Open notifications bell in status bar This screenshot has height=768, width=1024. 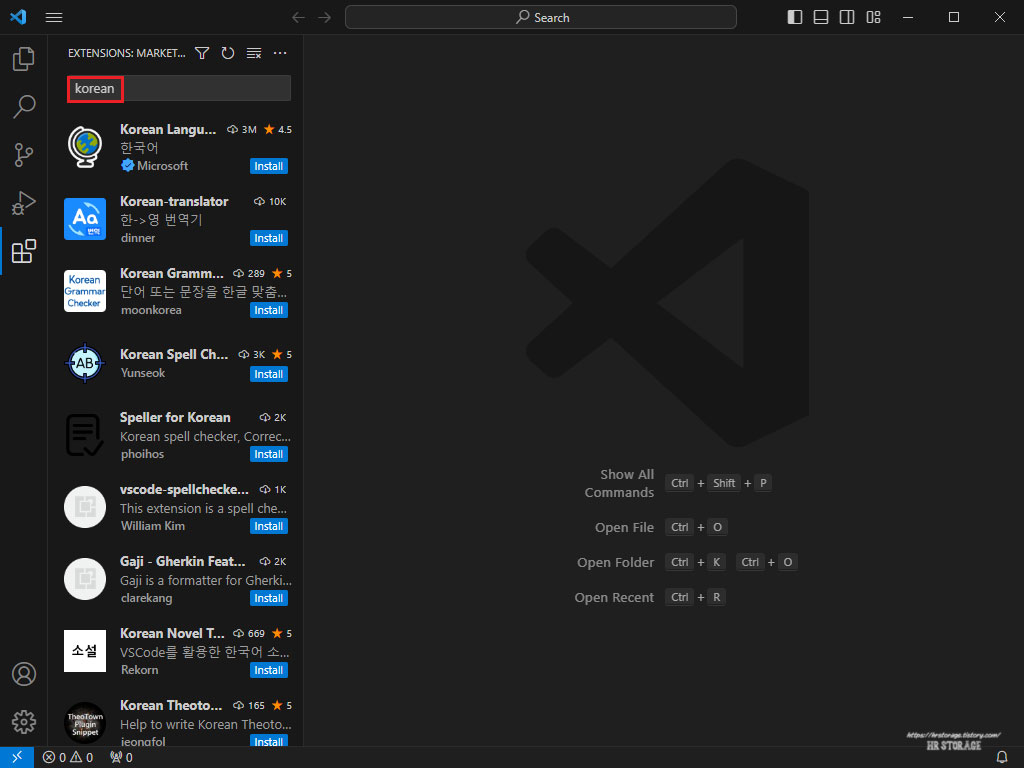point(1002,757)
